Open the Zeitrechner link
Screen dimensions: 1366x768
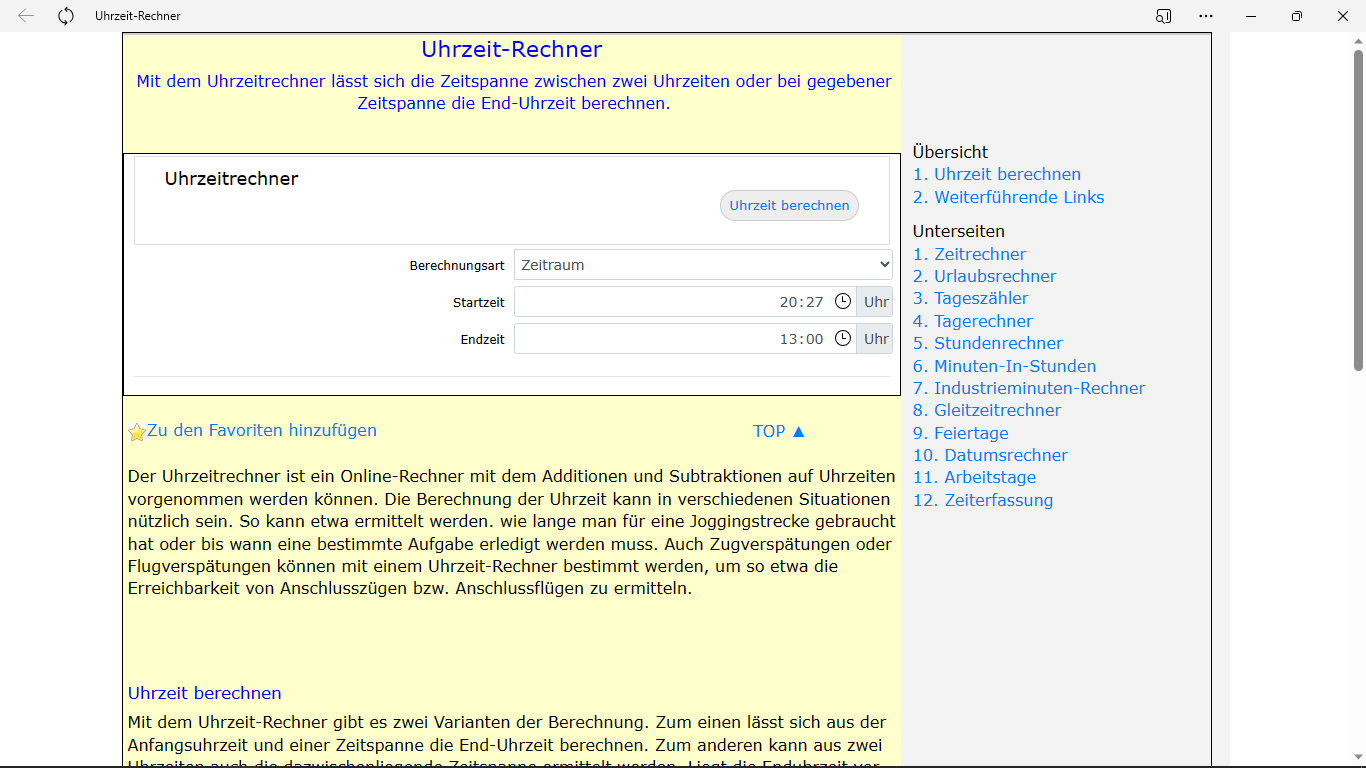(x=968, y=254)
